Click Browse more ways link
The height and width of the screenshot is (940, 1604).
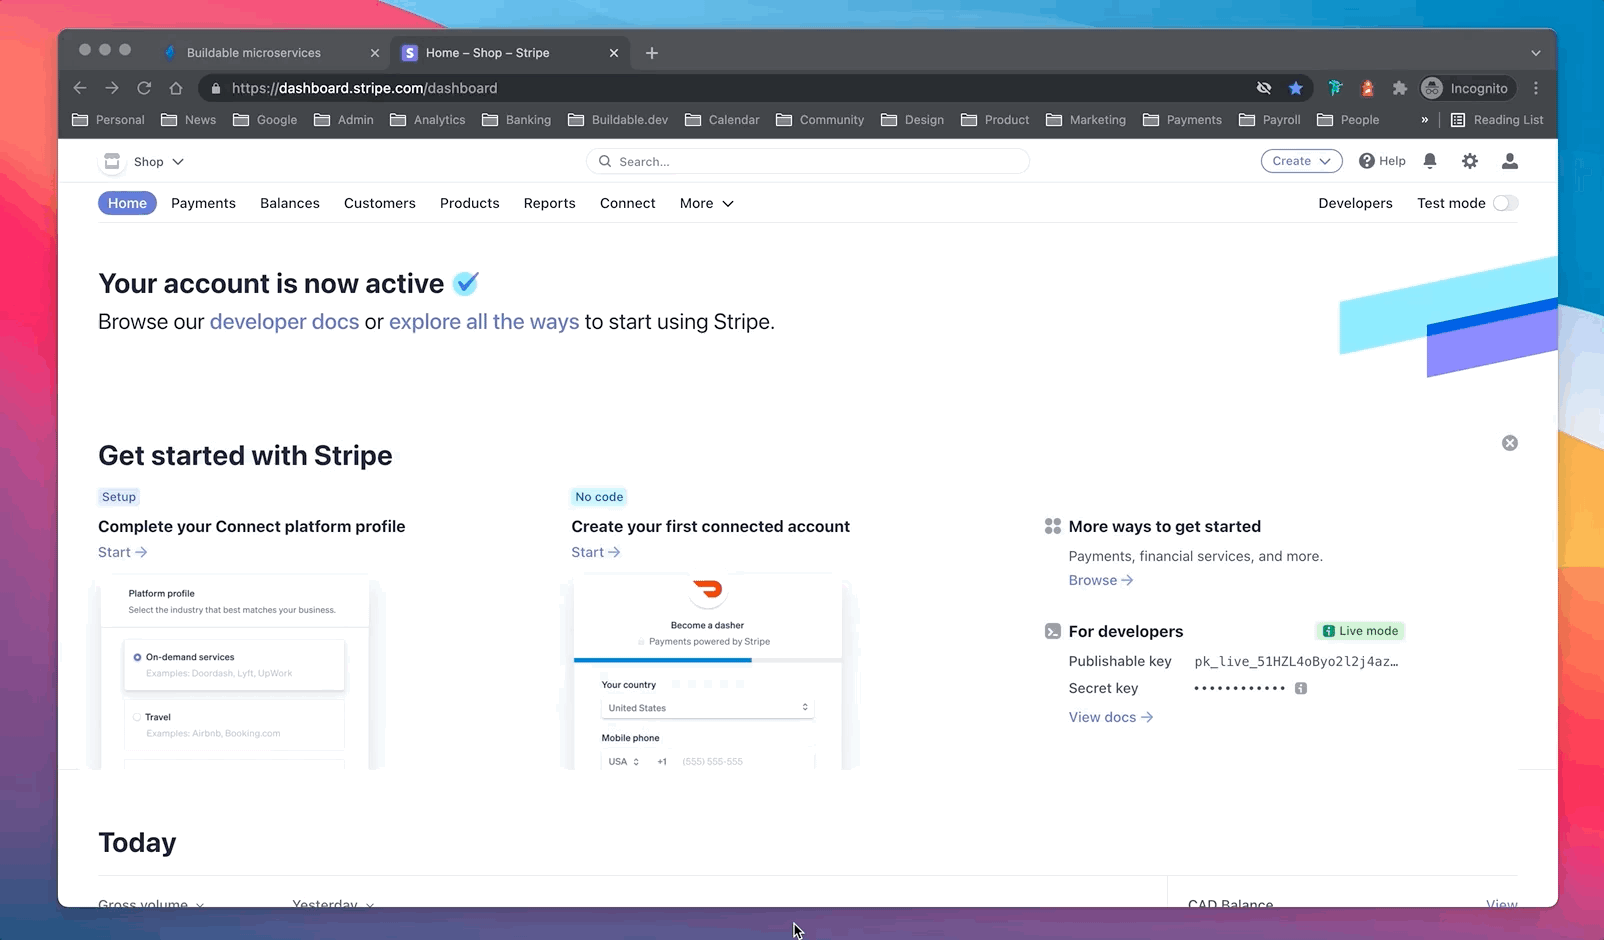coord(1101,580)
